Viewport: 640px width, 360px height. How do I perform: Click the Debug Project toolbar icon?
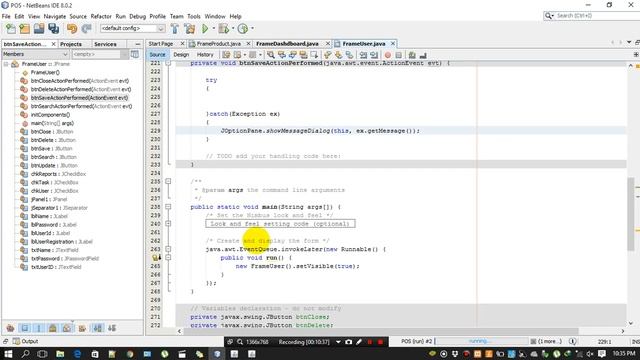223,29
